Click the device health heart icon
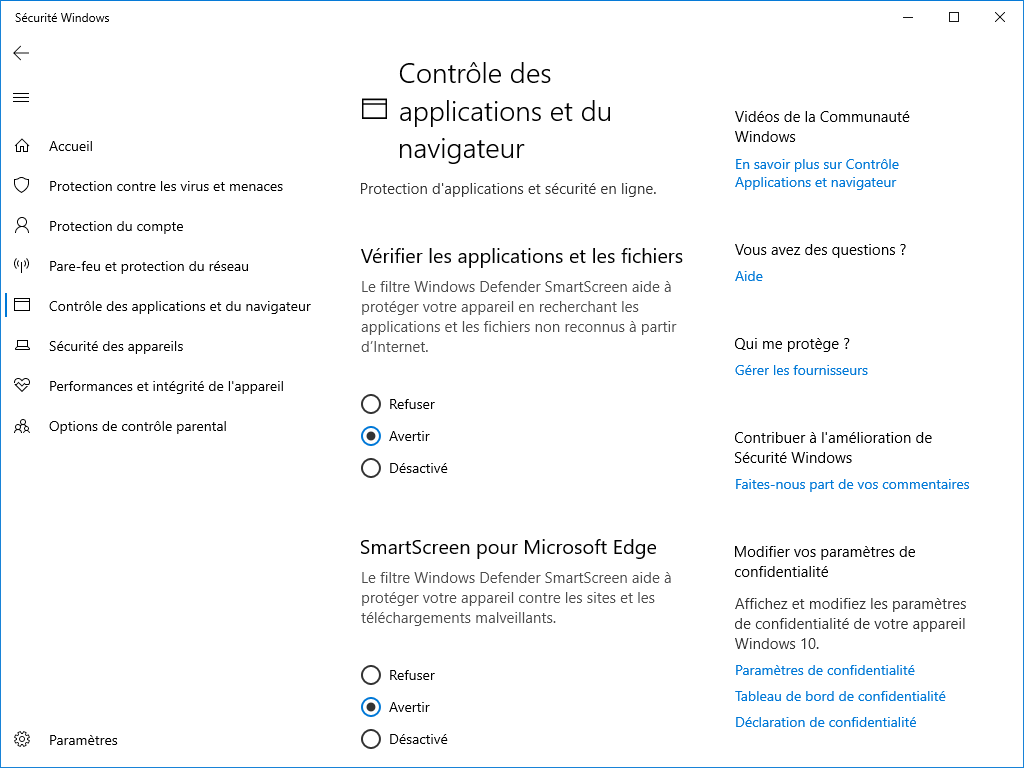This screenshot has height=768, width=1024. tap(22, 385)
